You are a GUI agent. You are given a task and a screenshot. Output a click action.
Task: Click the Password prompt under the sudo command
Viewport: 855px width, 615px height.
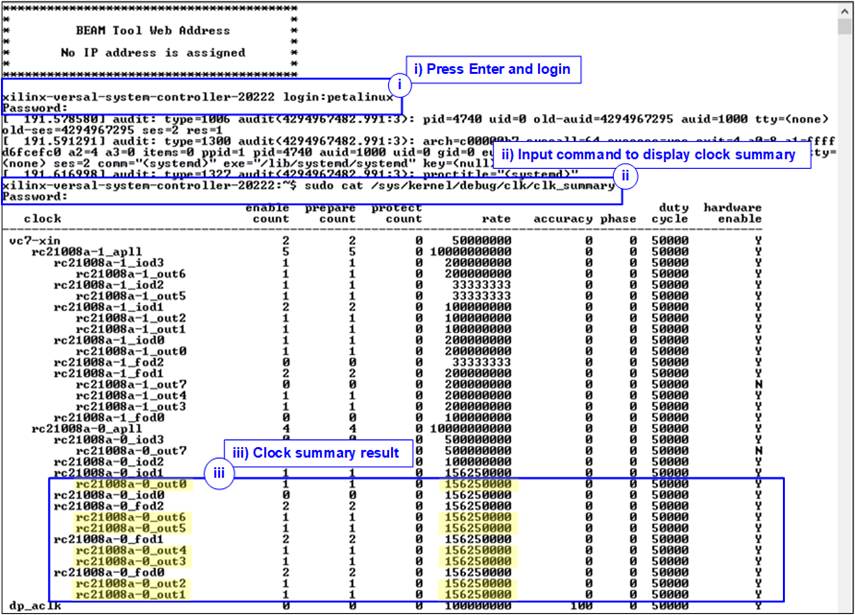click(x=35, y=197)
